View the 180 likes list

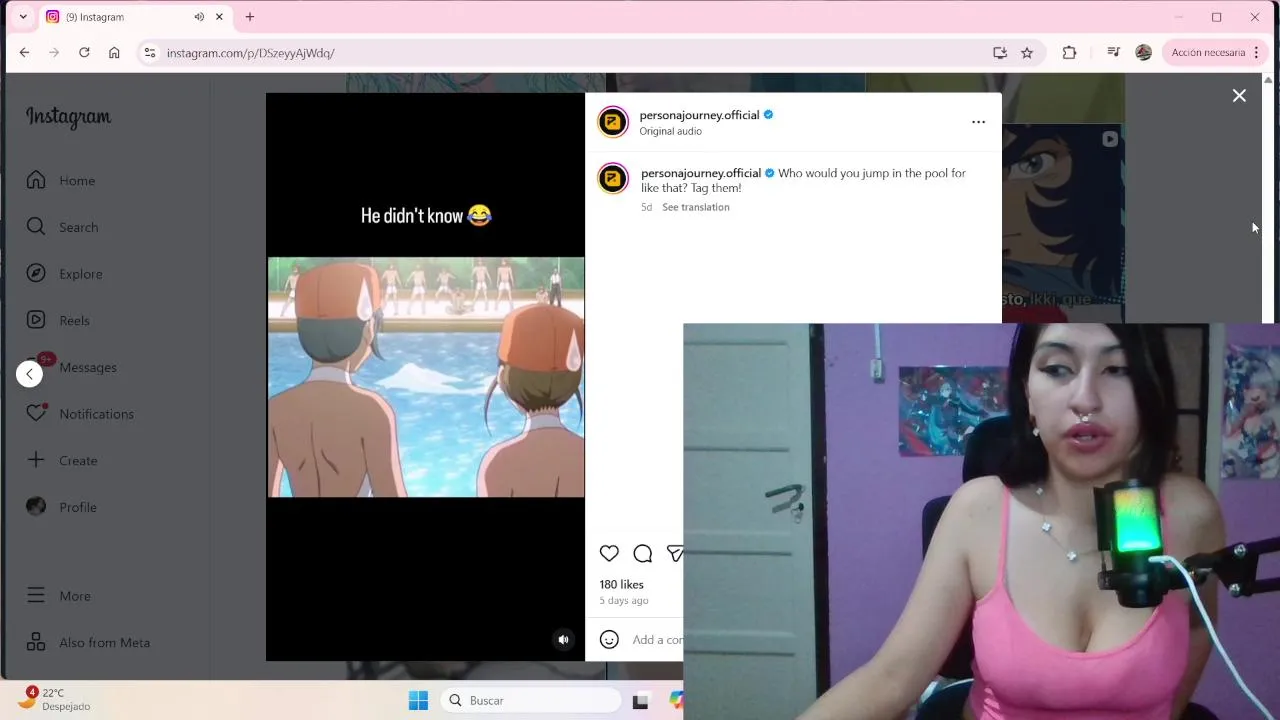[x=621, y=584]
